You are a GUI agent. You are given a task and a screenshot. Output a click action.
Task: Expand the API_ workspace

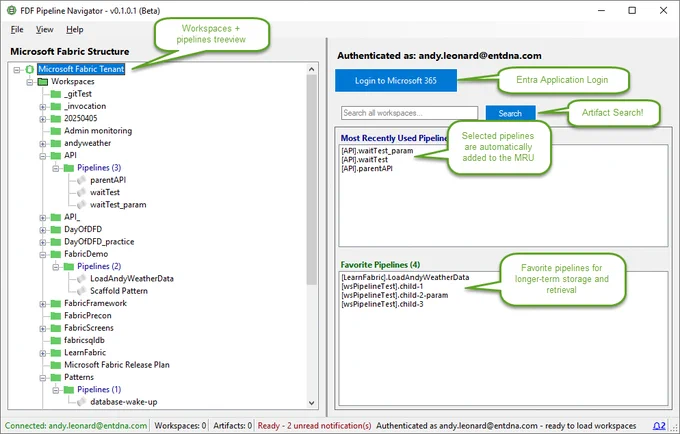tap(42, 218)
